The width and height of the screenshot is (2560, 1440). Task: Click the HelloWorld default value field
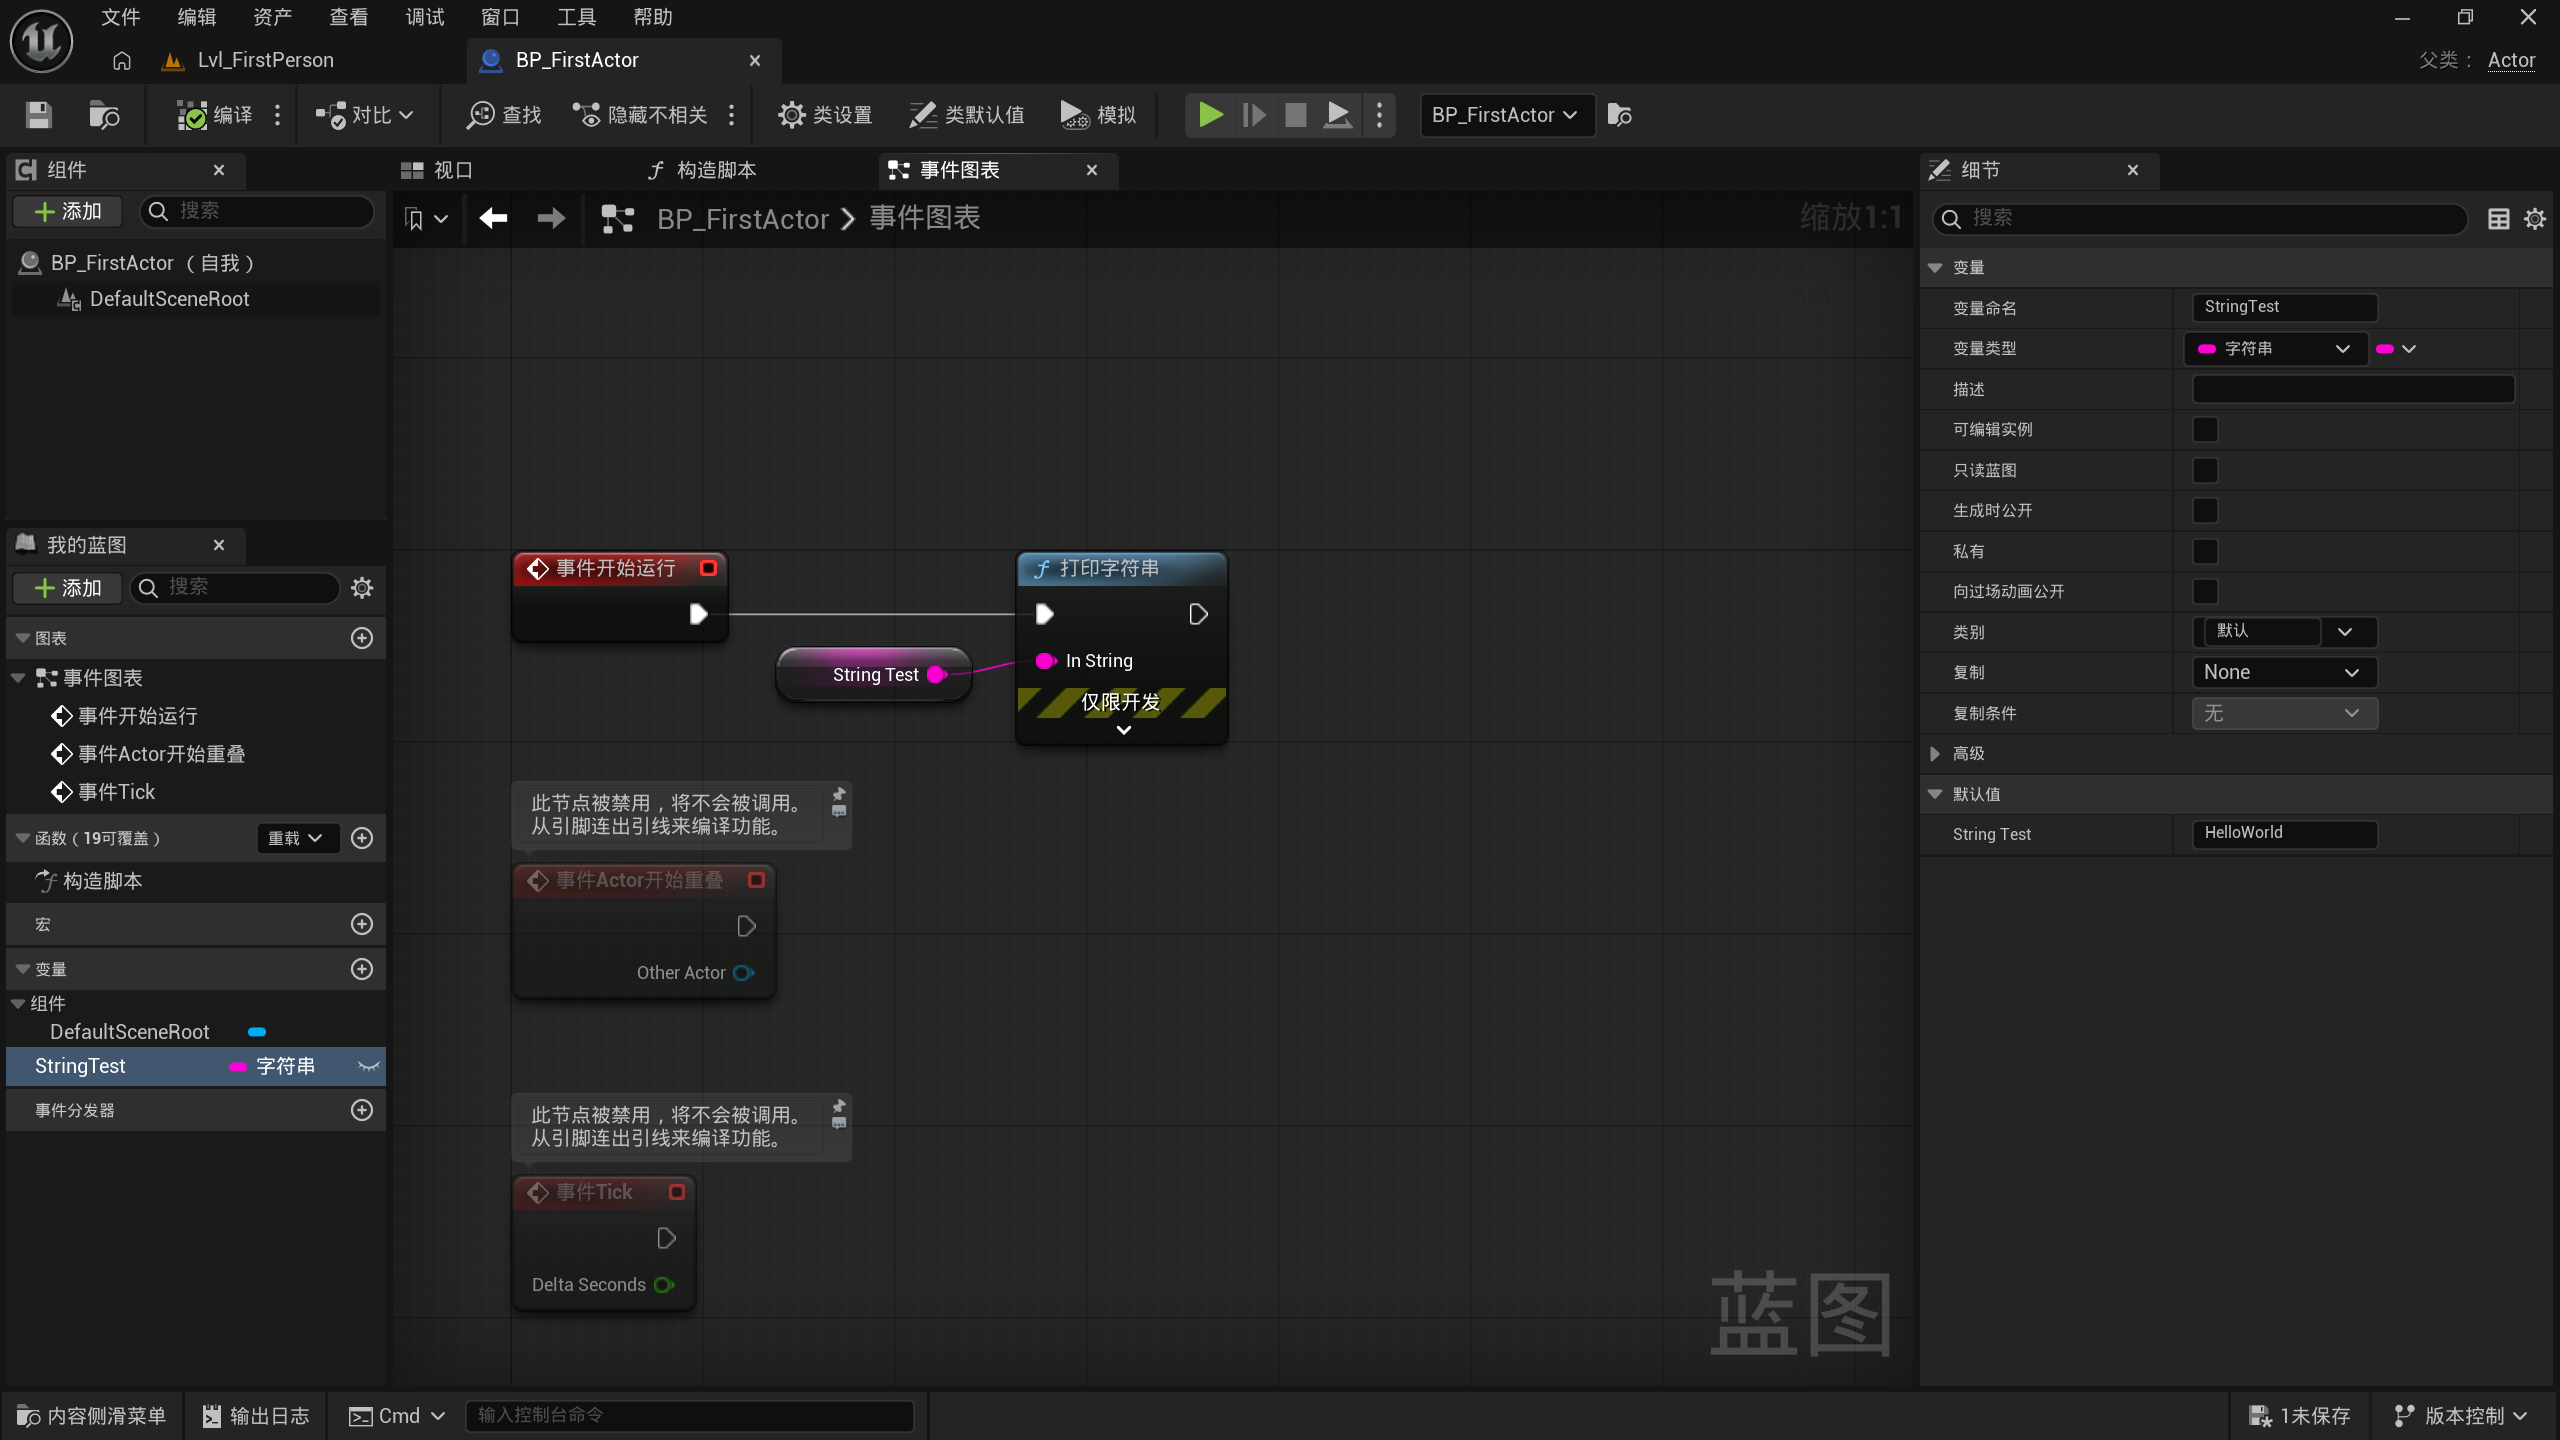click(2283, 833)
